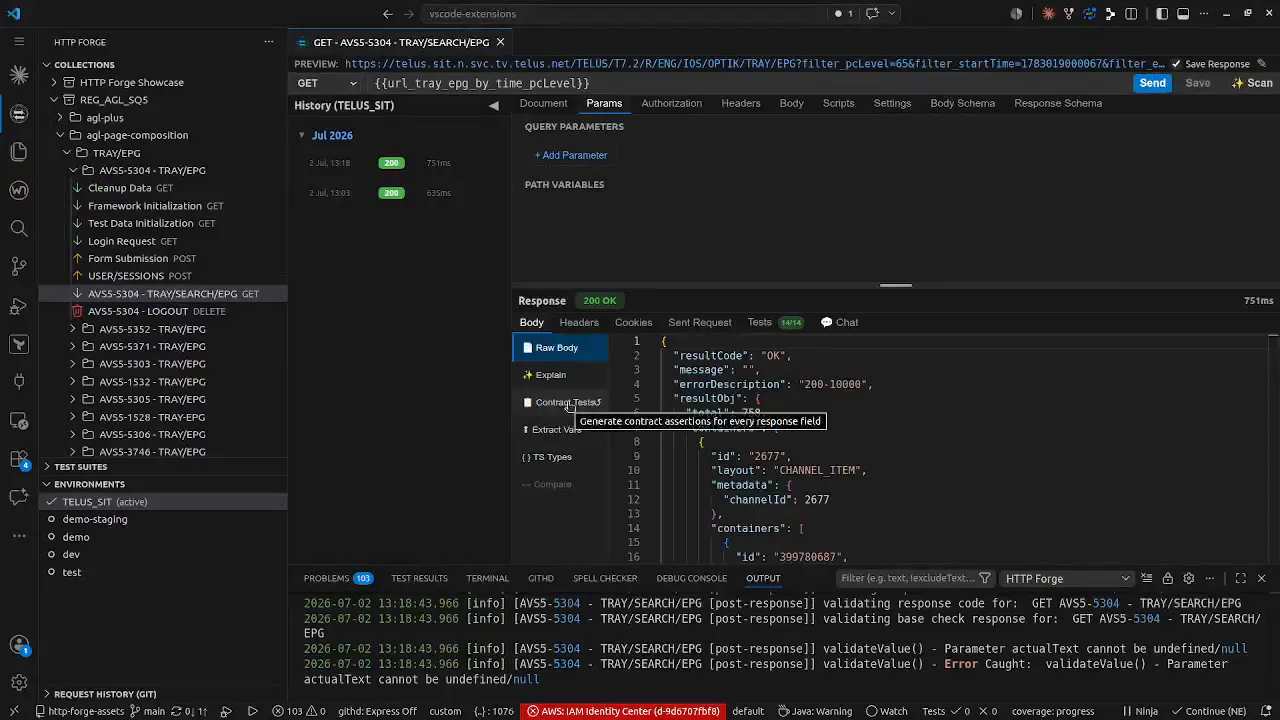Image resolution: width=1280 pixels, height=720 pixels.
Task: Click the Scan button
Action: click(1252, 83)
